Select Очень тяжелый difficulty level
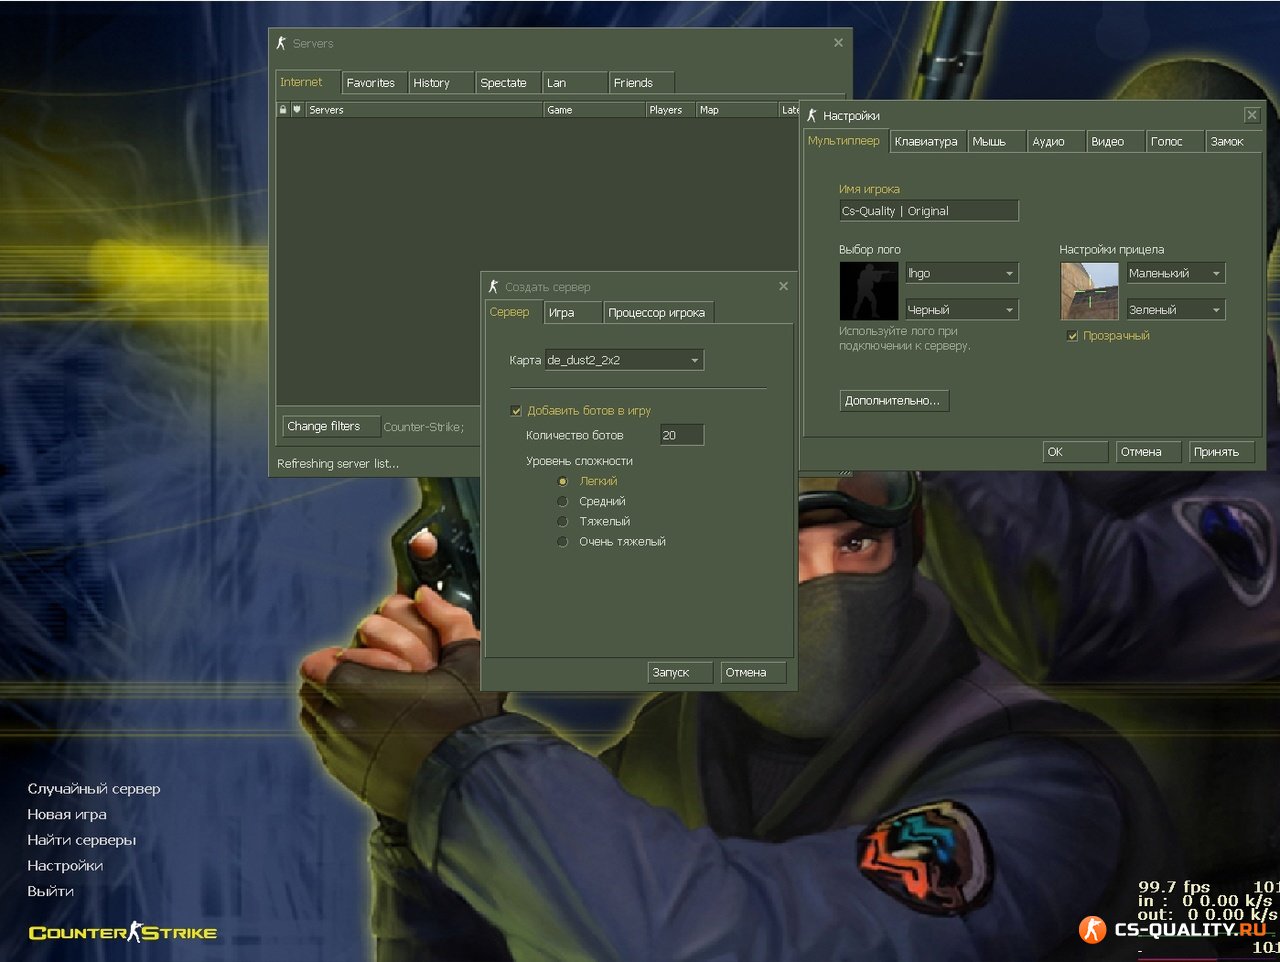The height and width of the screenshot is (962, 1280). [563, 541]
